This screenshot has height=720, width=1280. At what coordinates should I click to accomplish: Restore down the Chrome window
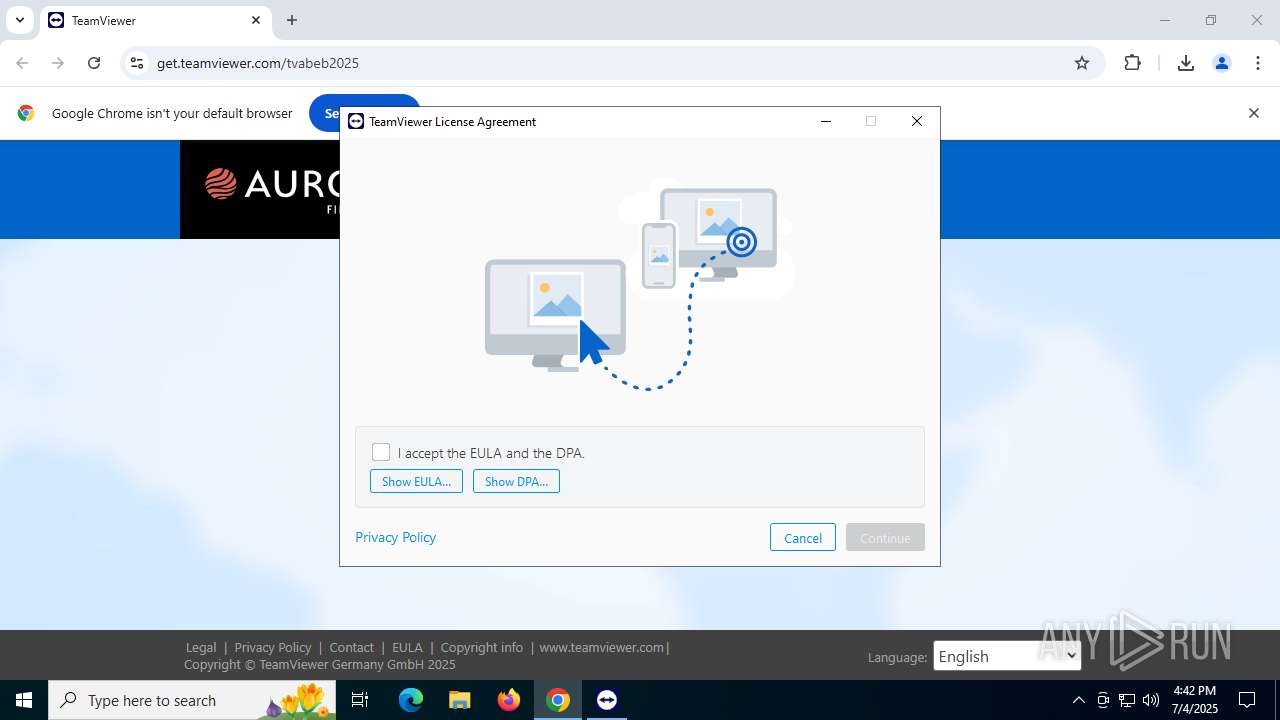tap(1211, 20)
